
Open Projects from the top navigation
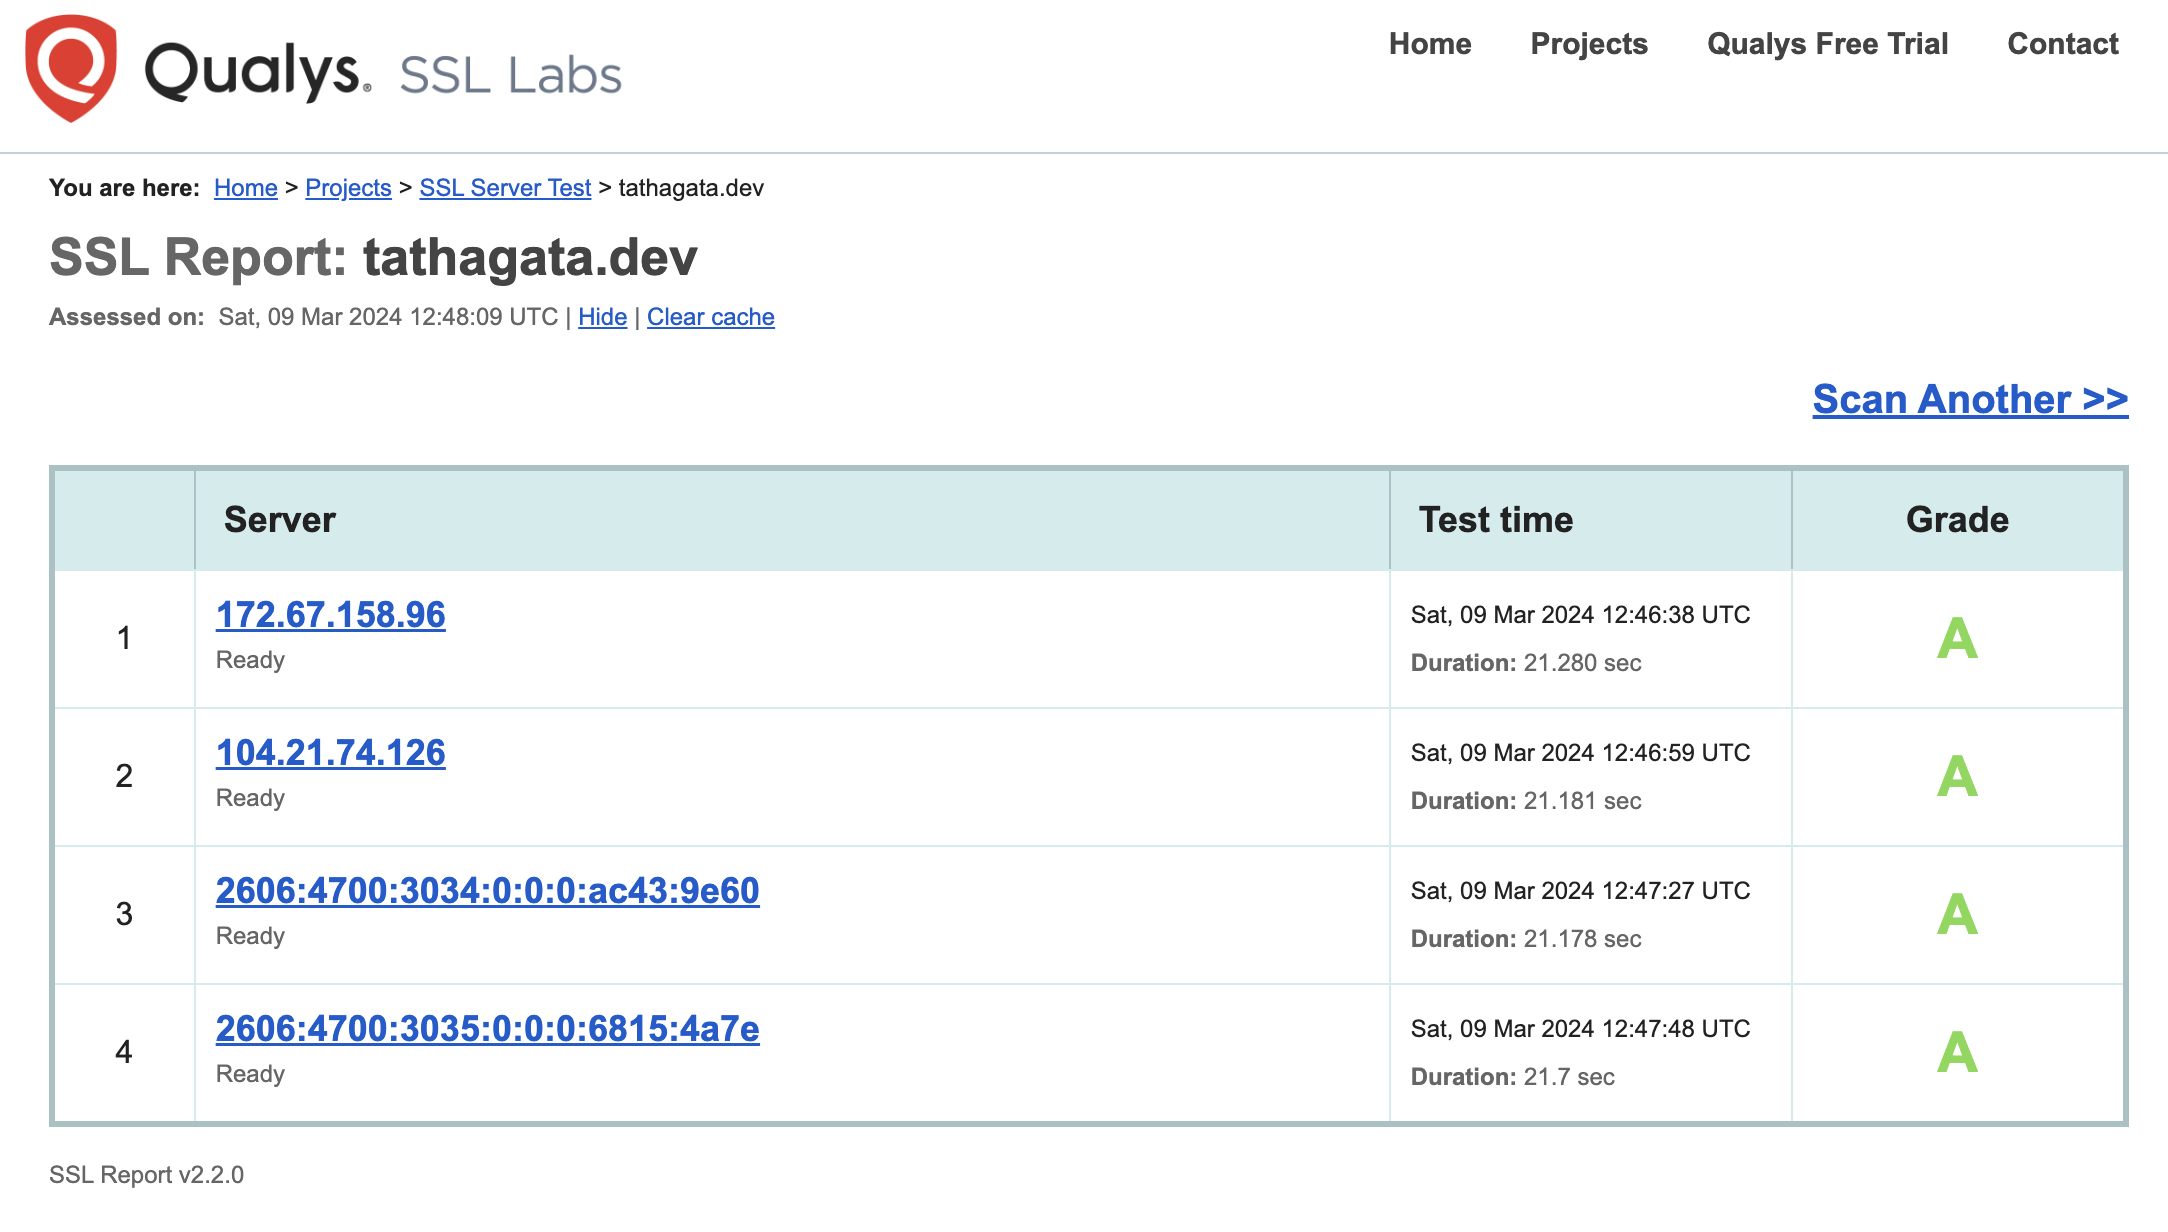(x=1588, y=44)
